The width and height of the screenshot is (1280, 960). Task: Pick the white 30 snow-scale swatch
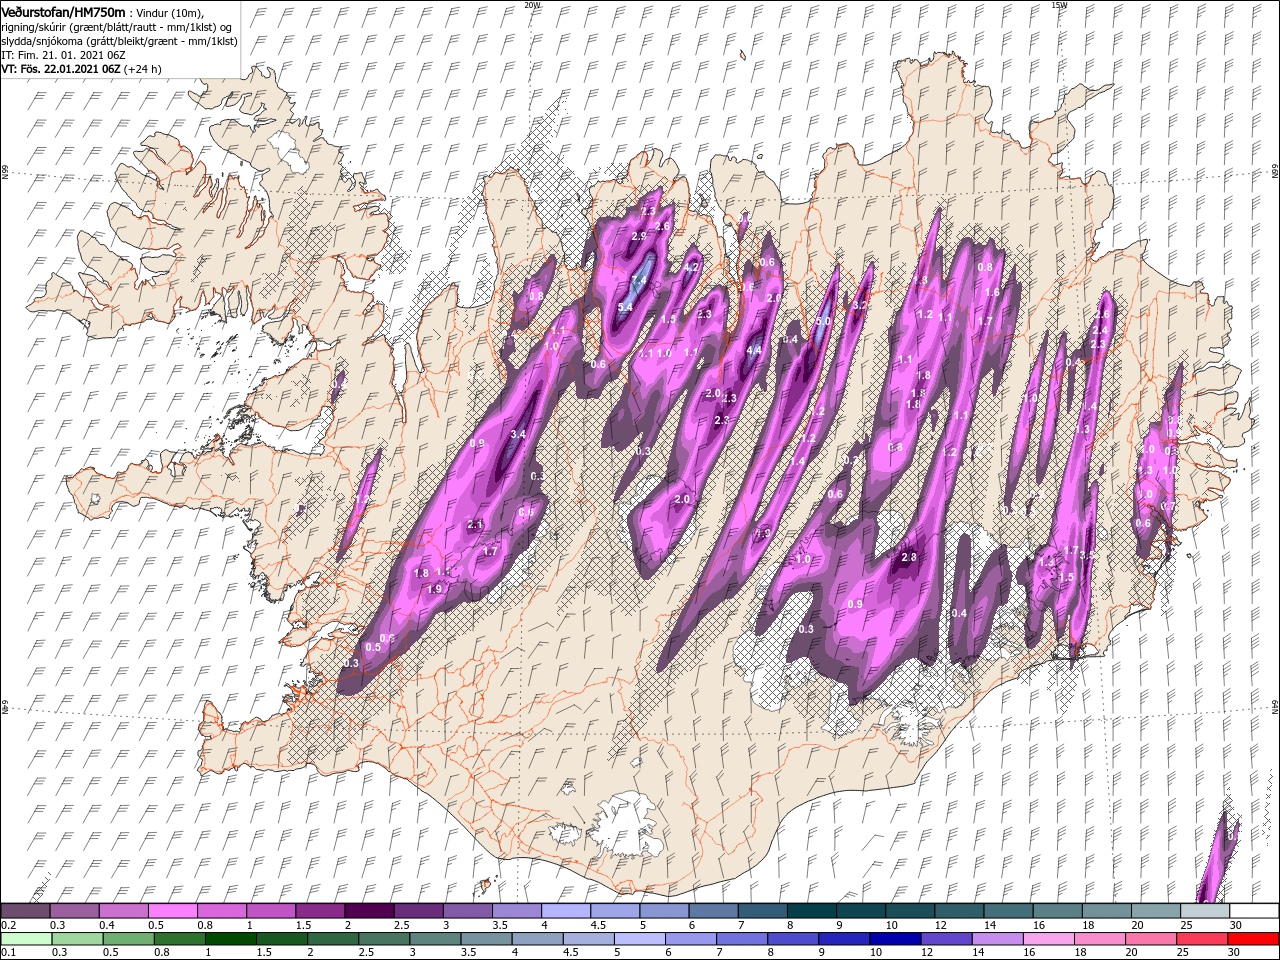(x=1253, y=911)
